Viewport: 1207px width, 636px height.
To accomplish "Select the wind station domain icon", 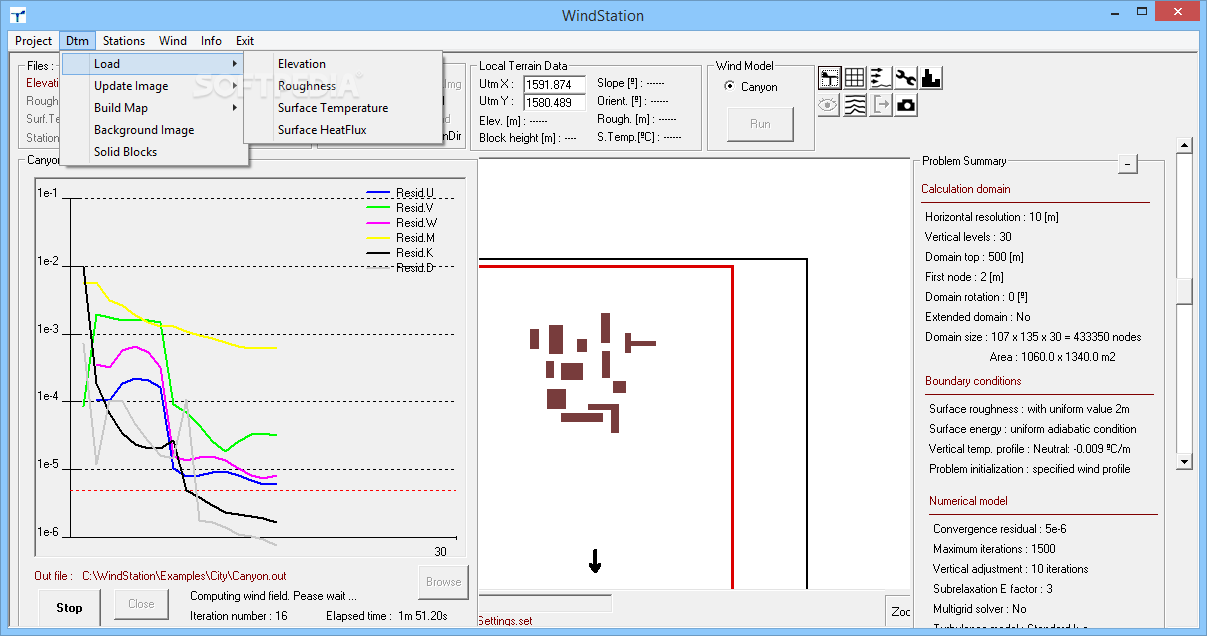I will click(x=829, y=78).
